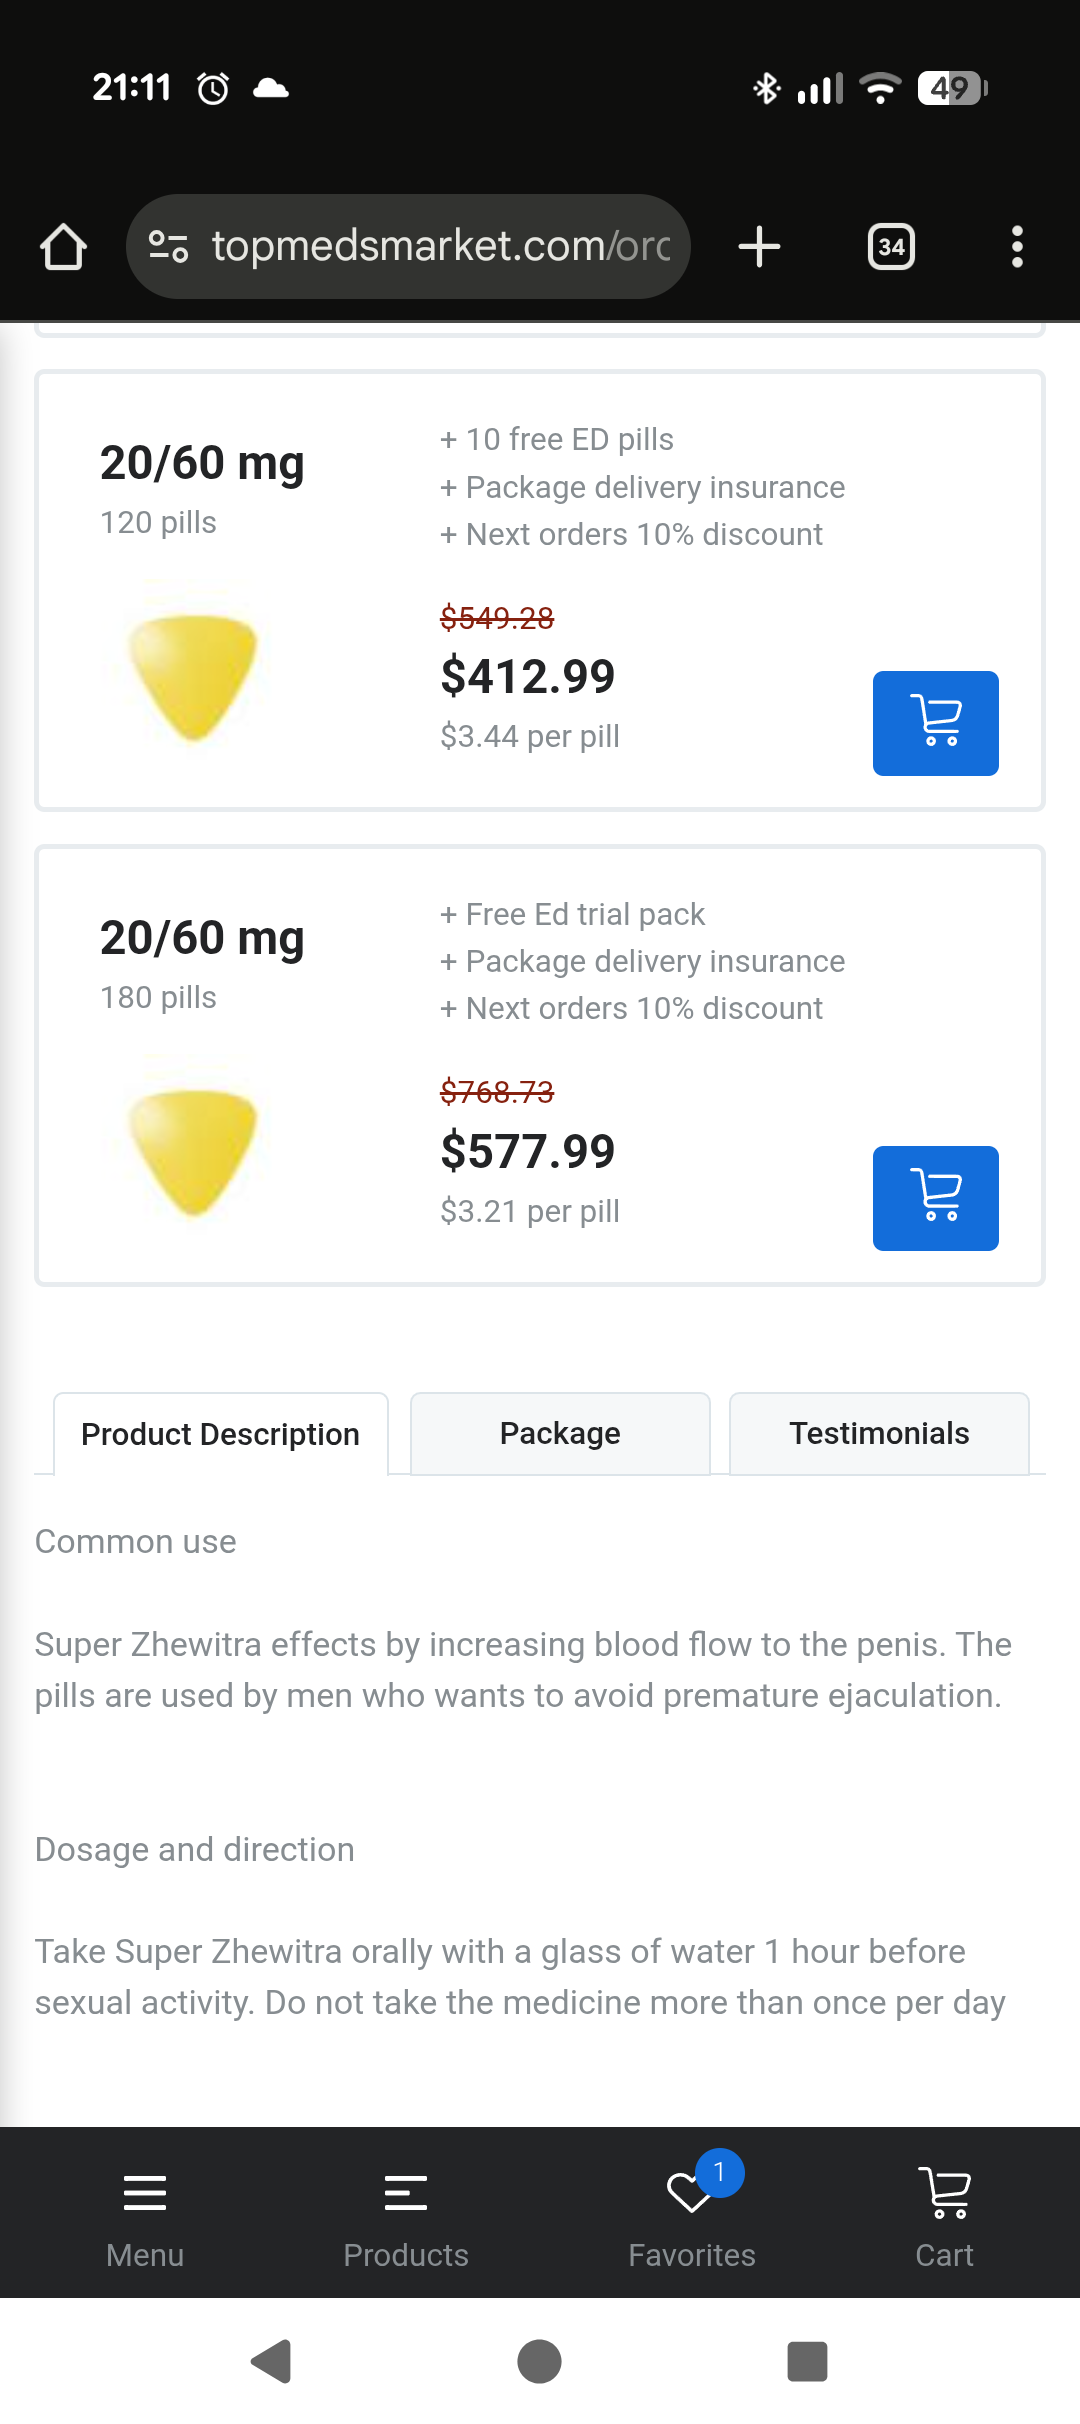Switch to the Testimonials tab

[x=879, y=1434]
